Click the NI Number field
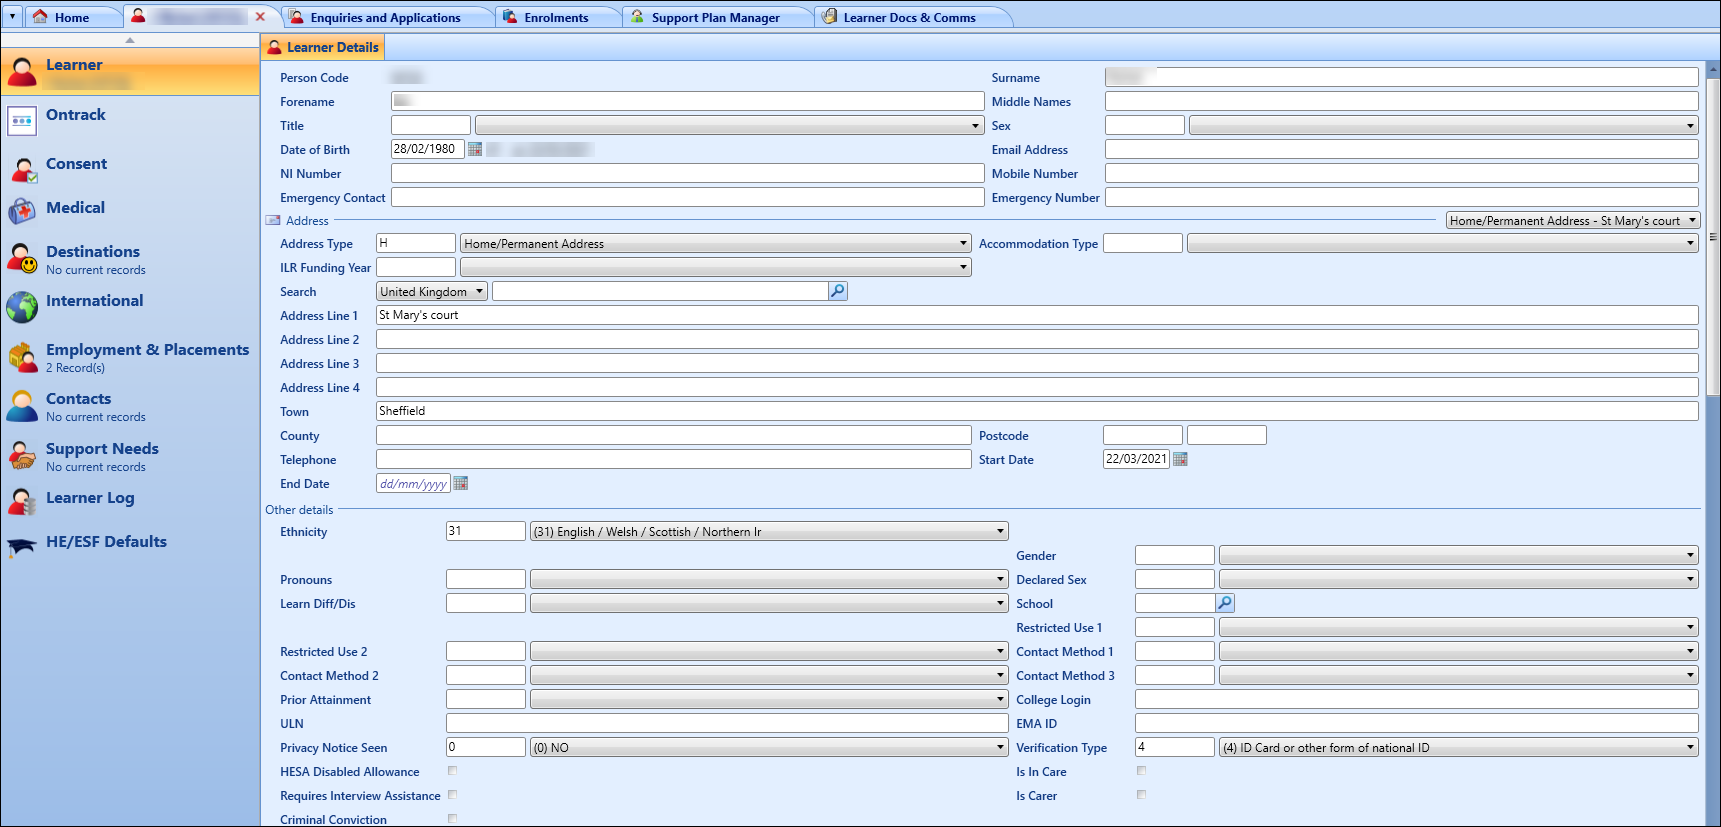The height and width of the screenshot is (827, 1721). click(687, 173)
